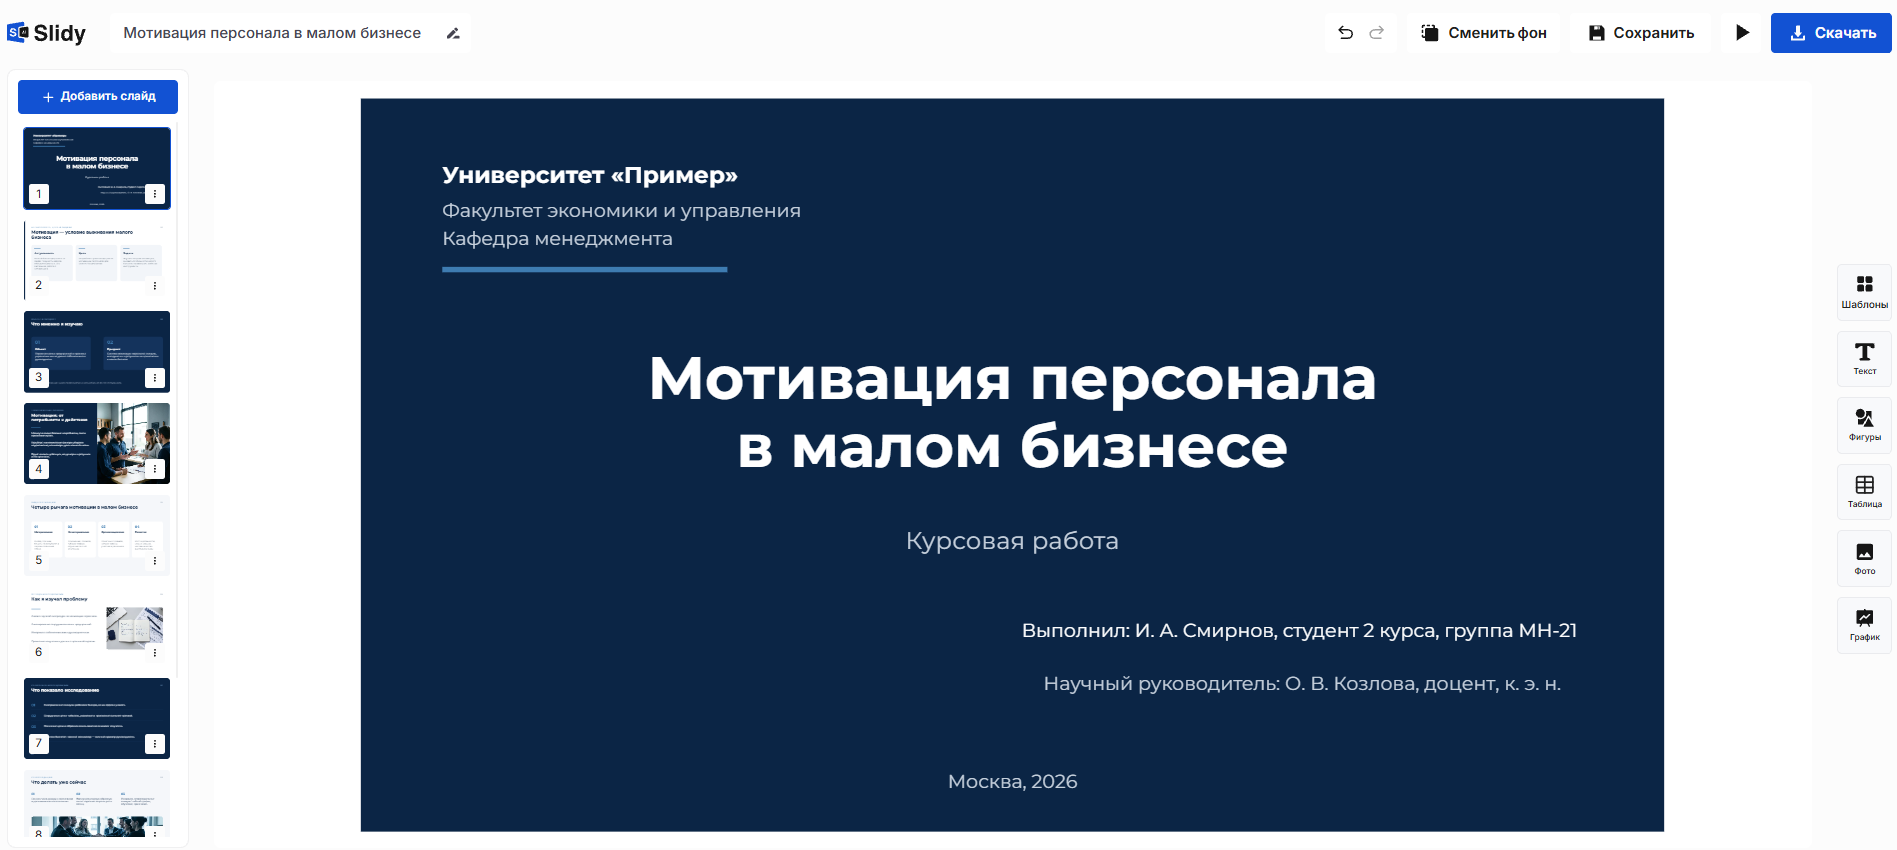Add an image via the Фото tool
Screen dimensions: 1897x850
[1864, 559]
